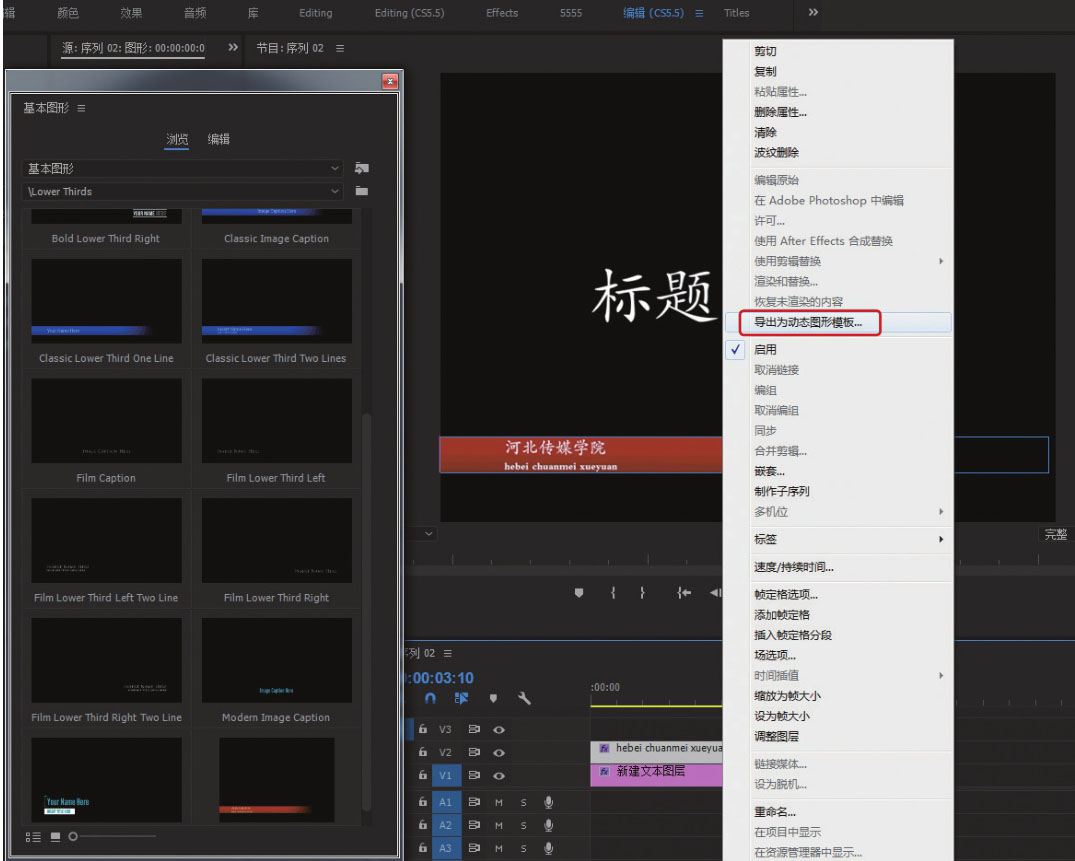
Task: Open the 基本图形 panel menu icon
Action: pyautogui.click(x=81, y=108)
